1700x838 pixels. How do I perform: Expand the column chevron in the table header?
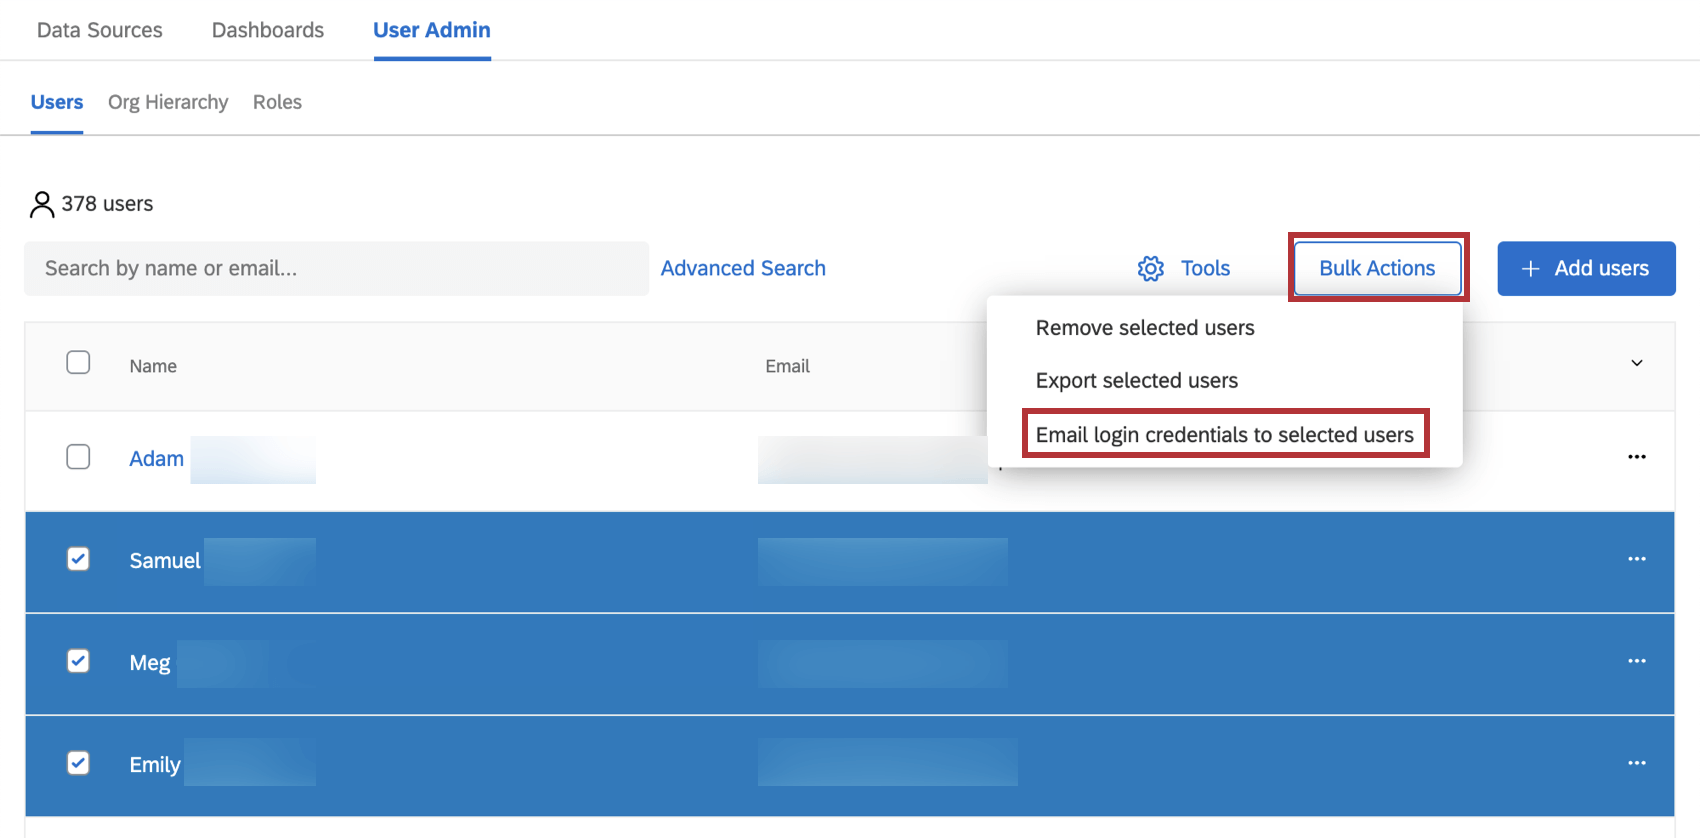1637,363
